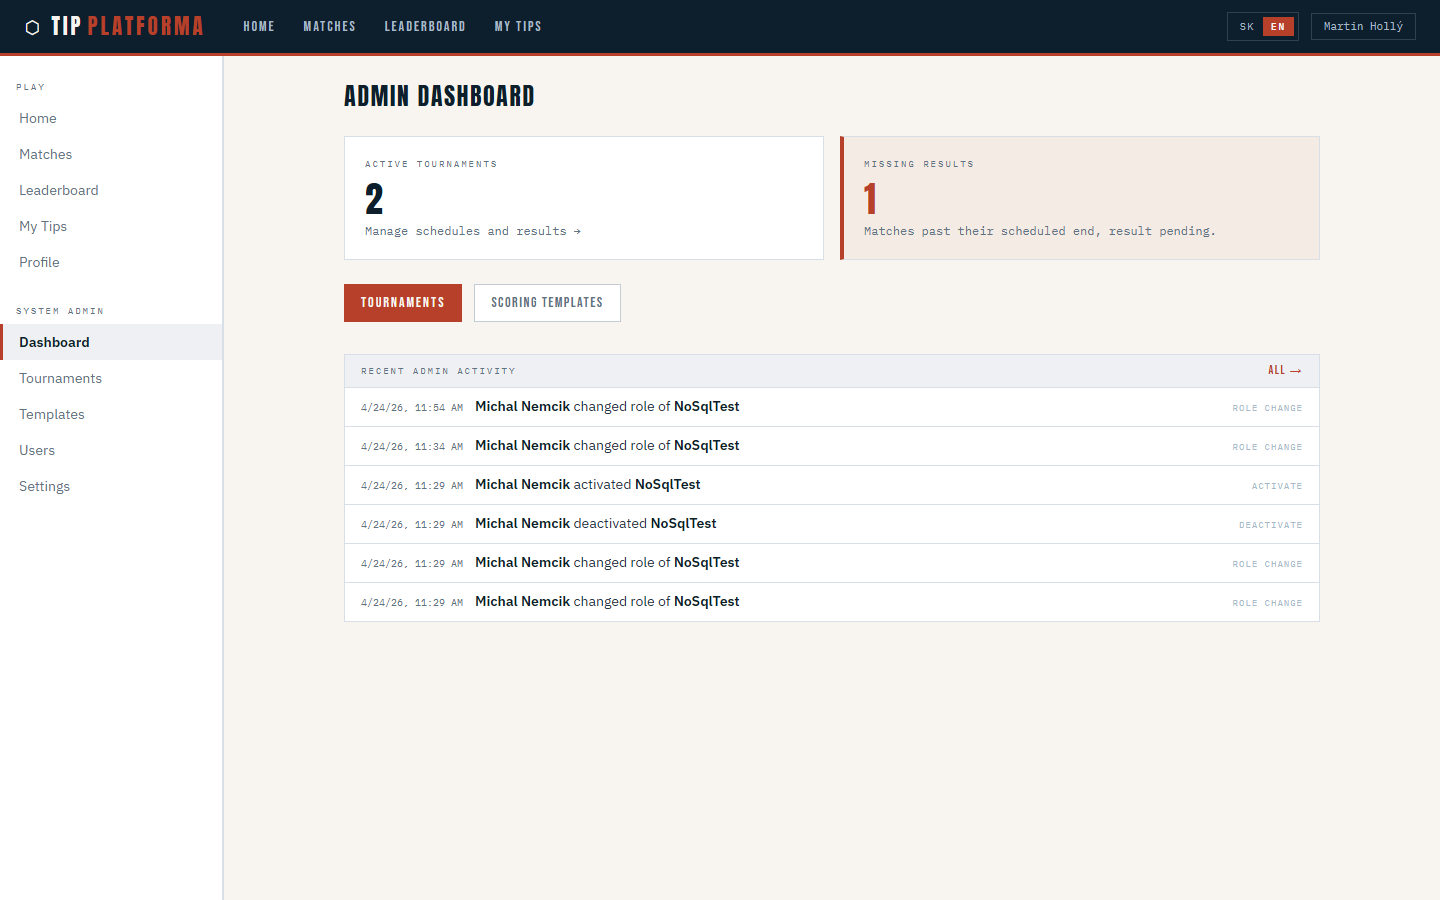This screenshot has width=1440, height=900.
Task: Click Manage schedules and results link
Action: (472, 231)
